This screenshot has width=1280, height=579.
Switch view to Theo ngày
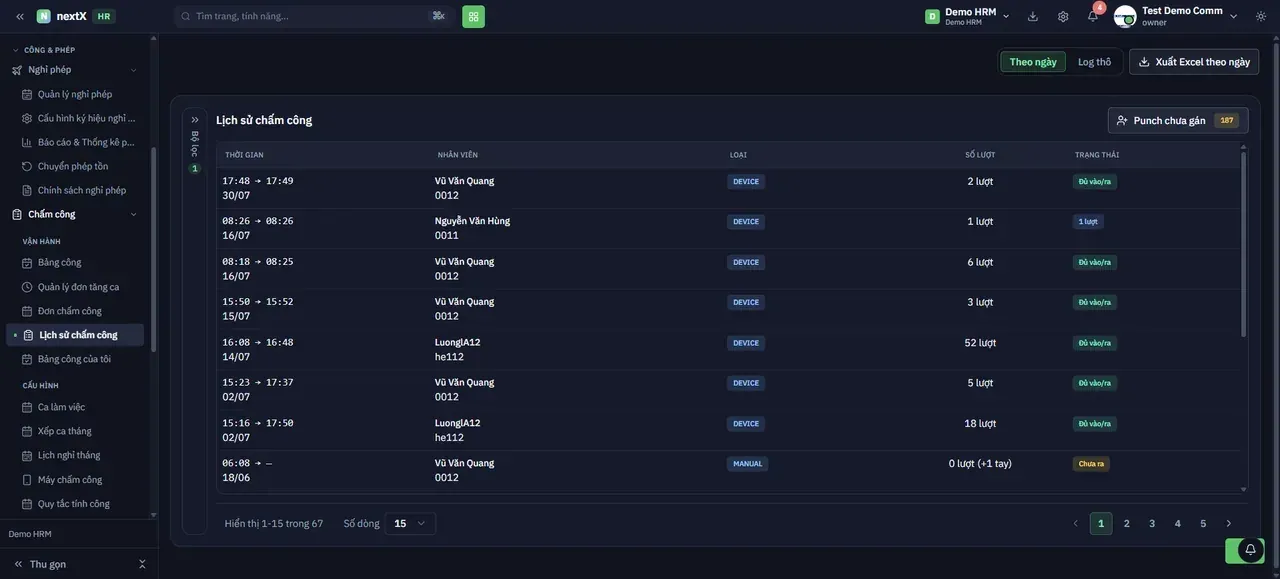(x=1033, y=62)
